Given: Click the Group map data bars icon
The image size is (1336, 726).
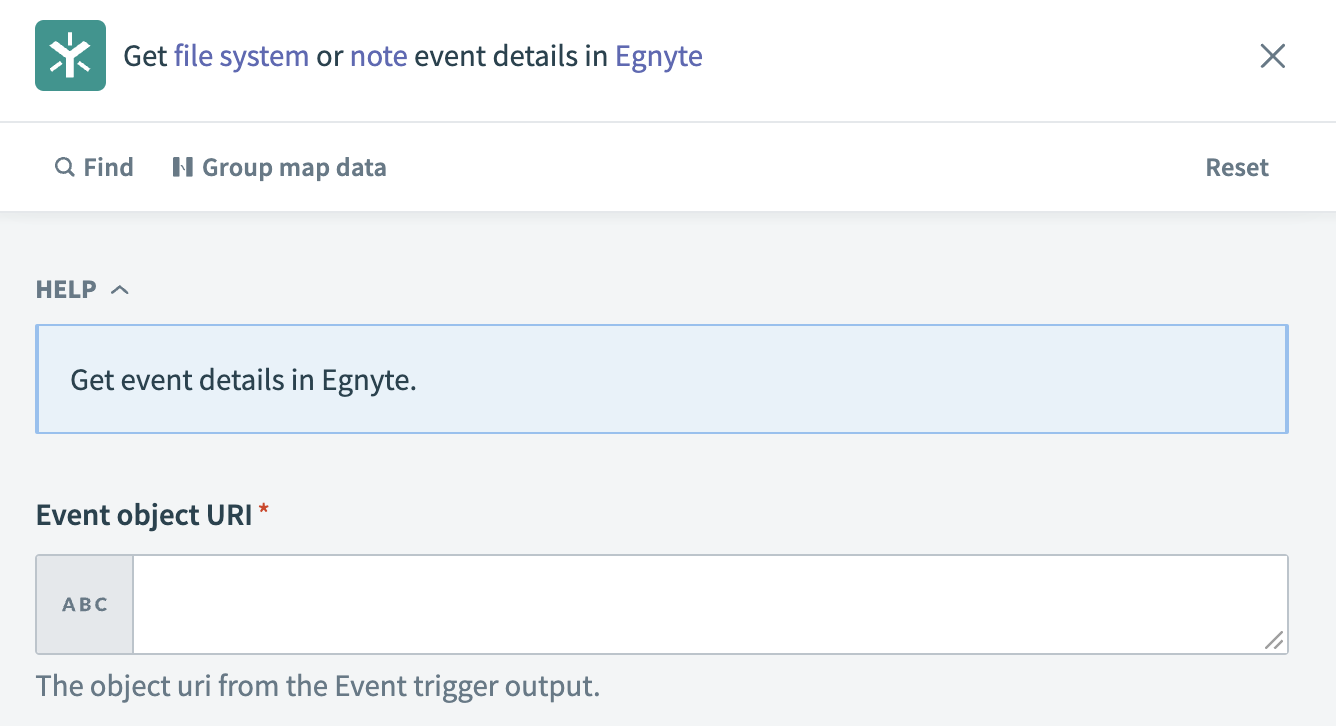Looking at the screenshot, I should (182, 167).
